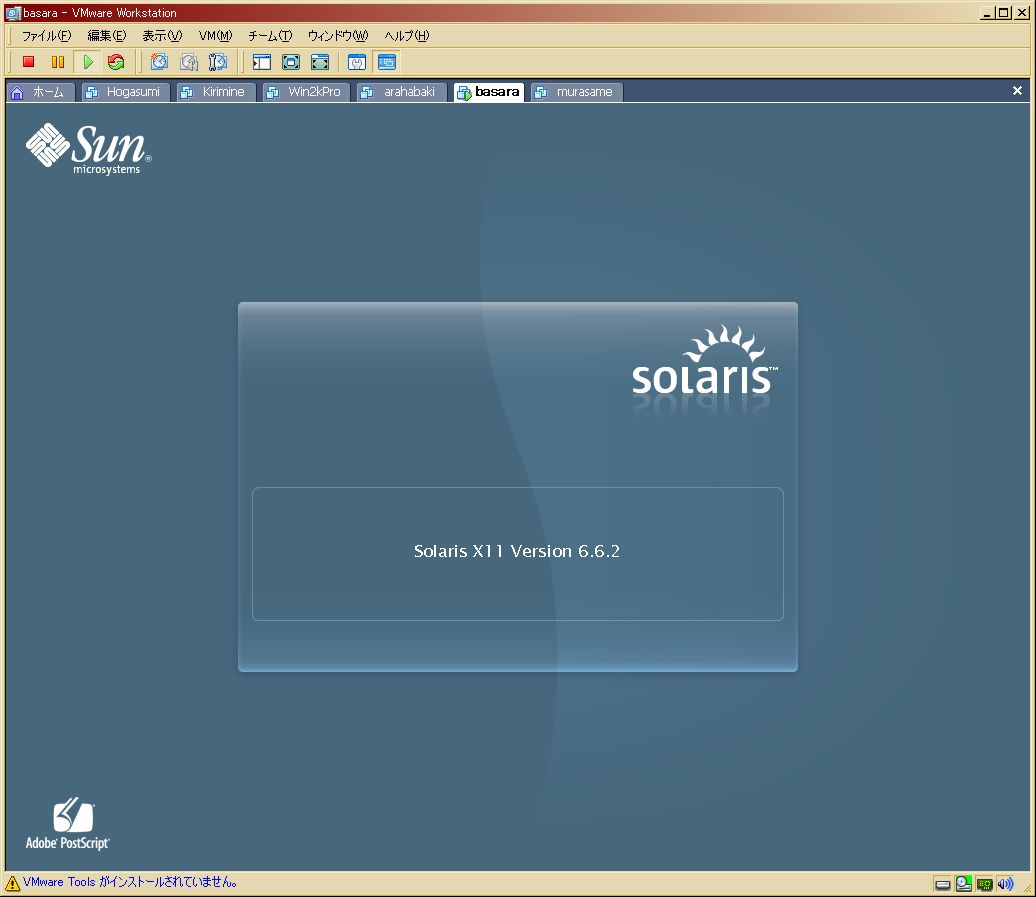The image size is (1036, 897).
Task: Open the snapshot manager icon
Action: 218,62
